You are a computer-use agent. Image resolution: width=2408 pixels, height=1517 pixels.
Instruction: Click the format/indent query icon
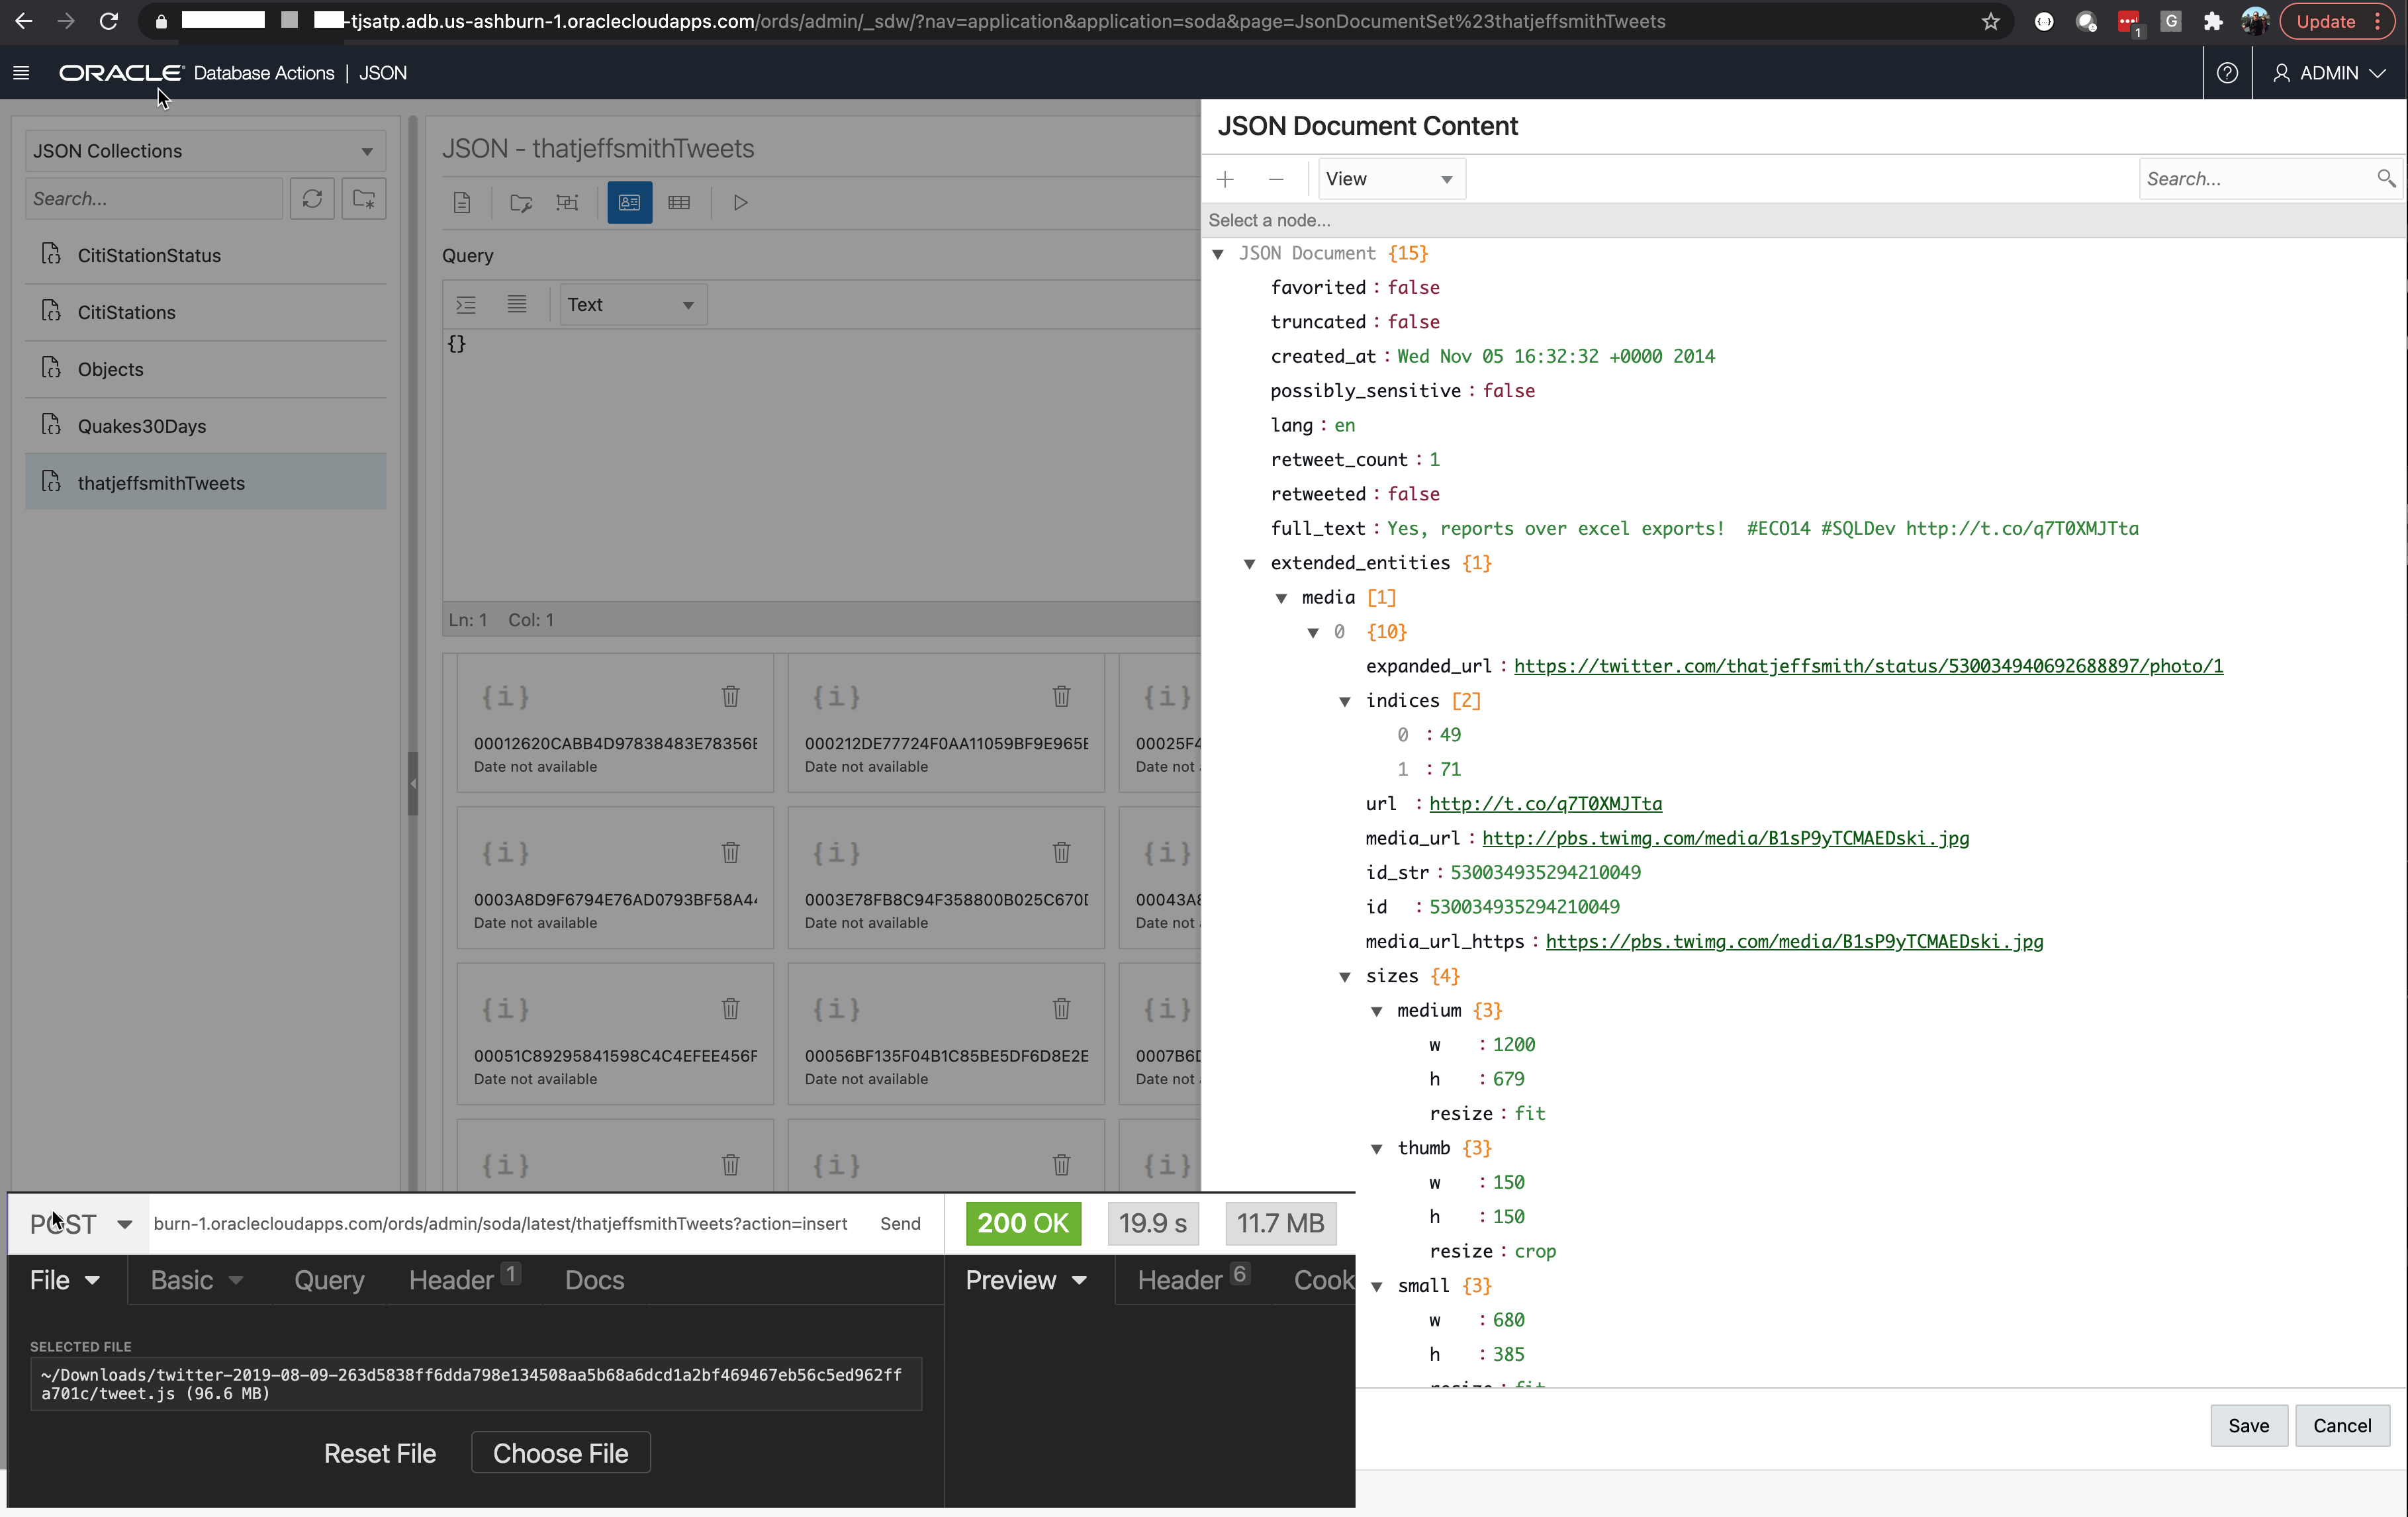click(466, 305)
